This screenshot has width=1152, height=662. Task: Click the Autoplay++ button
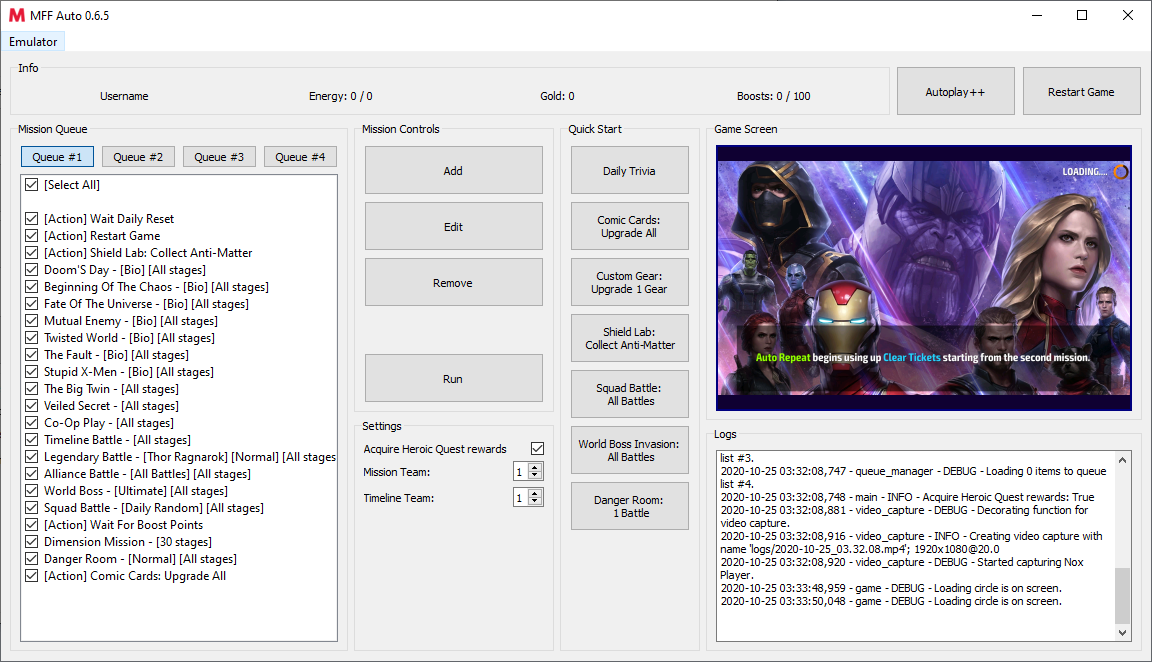[955, 92]
